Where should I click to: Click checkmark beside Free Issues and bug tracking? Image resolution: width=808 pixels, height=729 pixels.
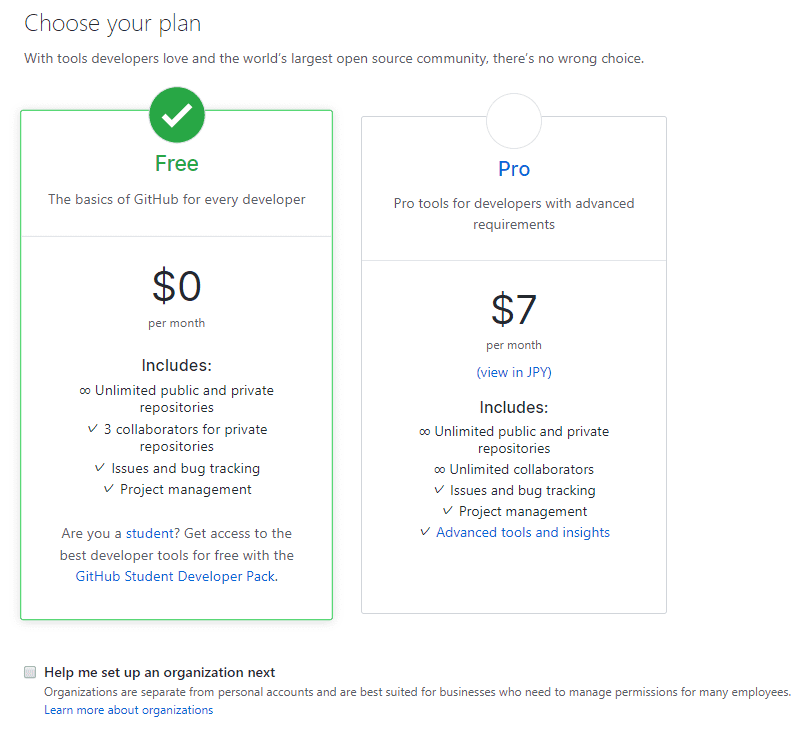pyautogui.click(x=100, y=468)
